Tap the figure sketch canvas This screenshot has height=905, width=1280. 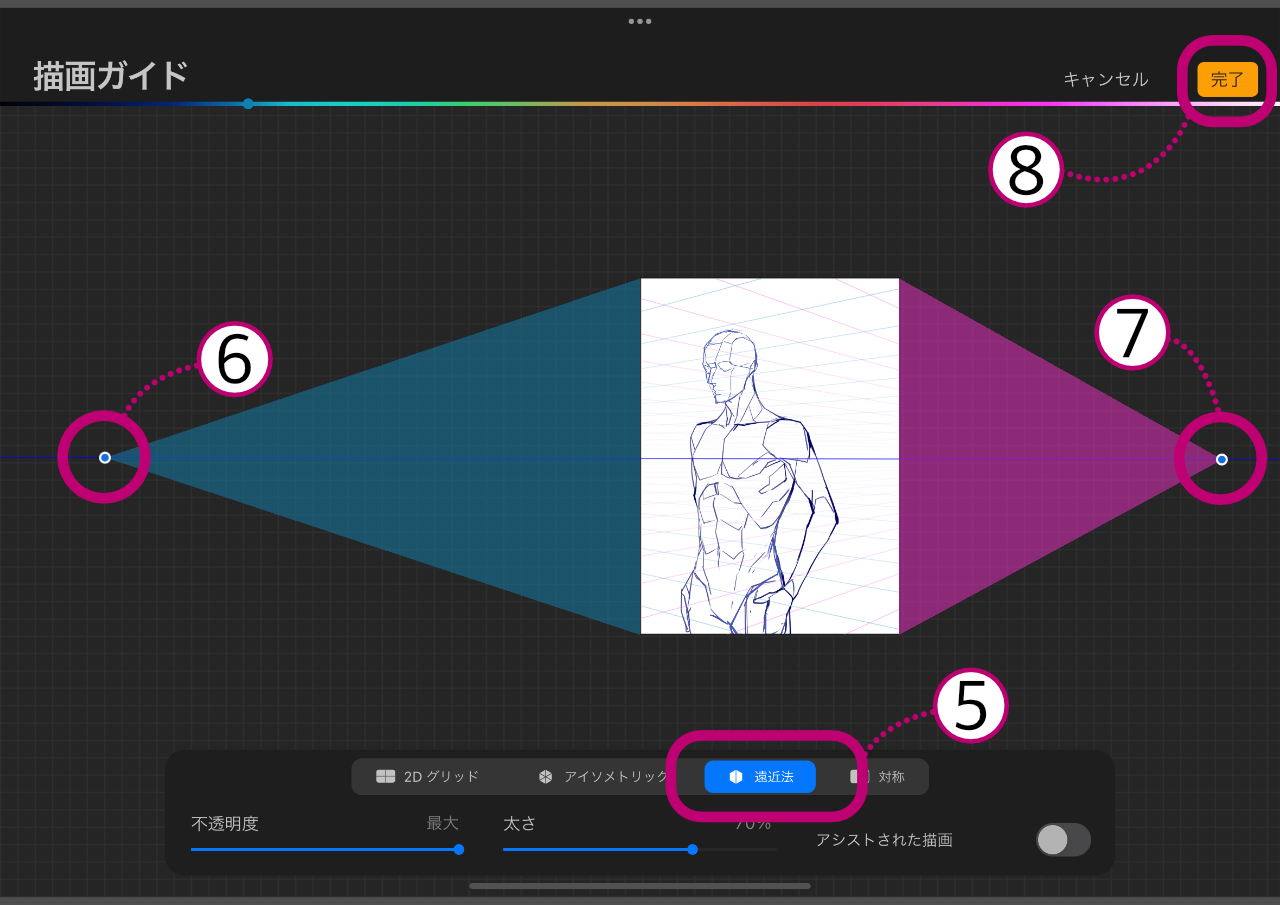pos(770,456)
